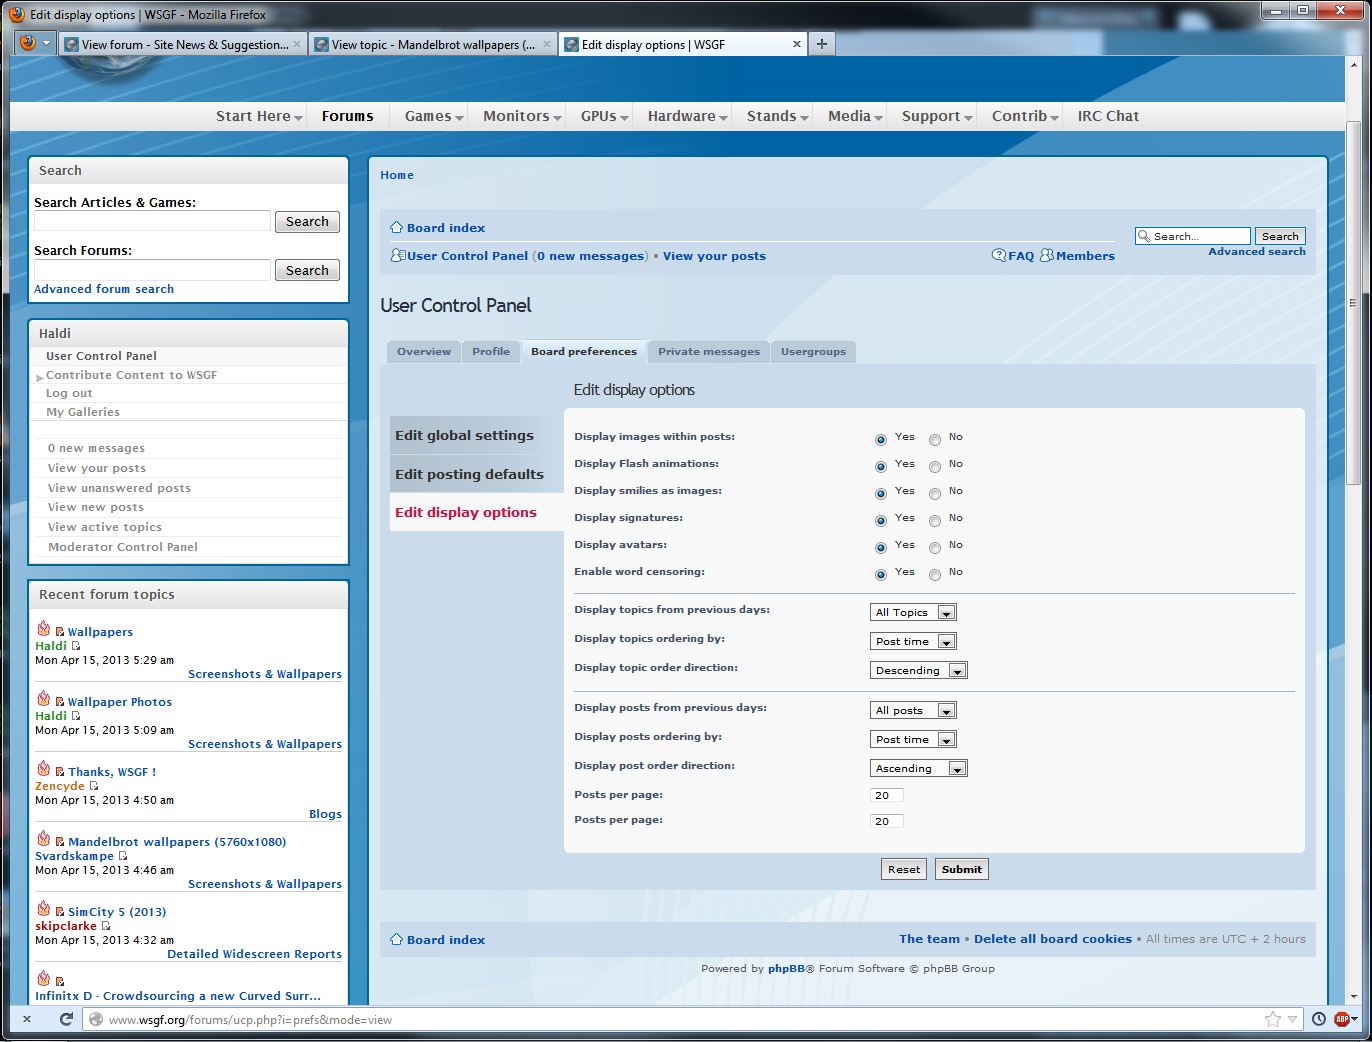
Task: Switch to the Overview tab
Action: point(424,352)
